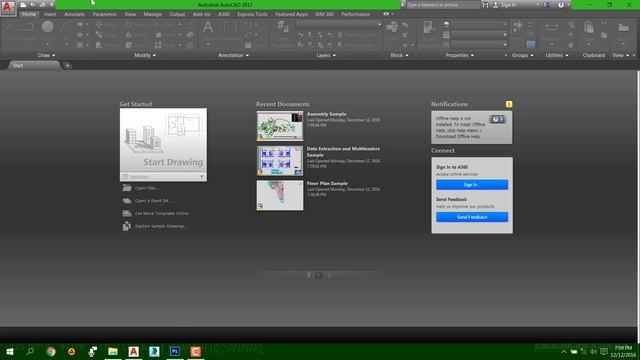Image resolution: width=640 pixels, height=360 pixels.
Task: Click the Open a Sheet Set icon
Action: 127,200
